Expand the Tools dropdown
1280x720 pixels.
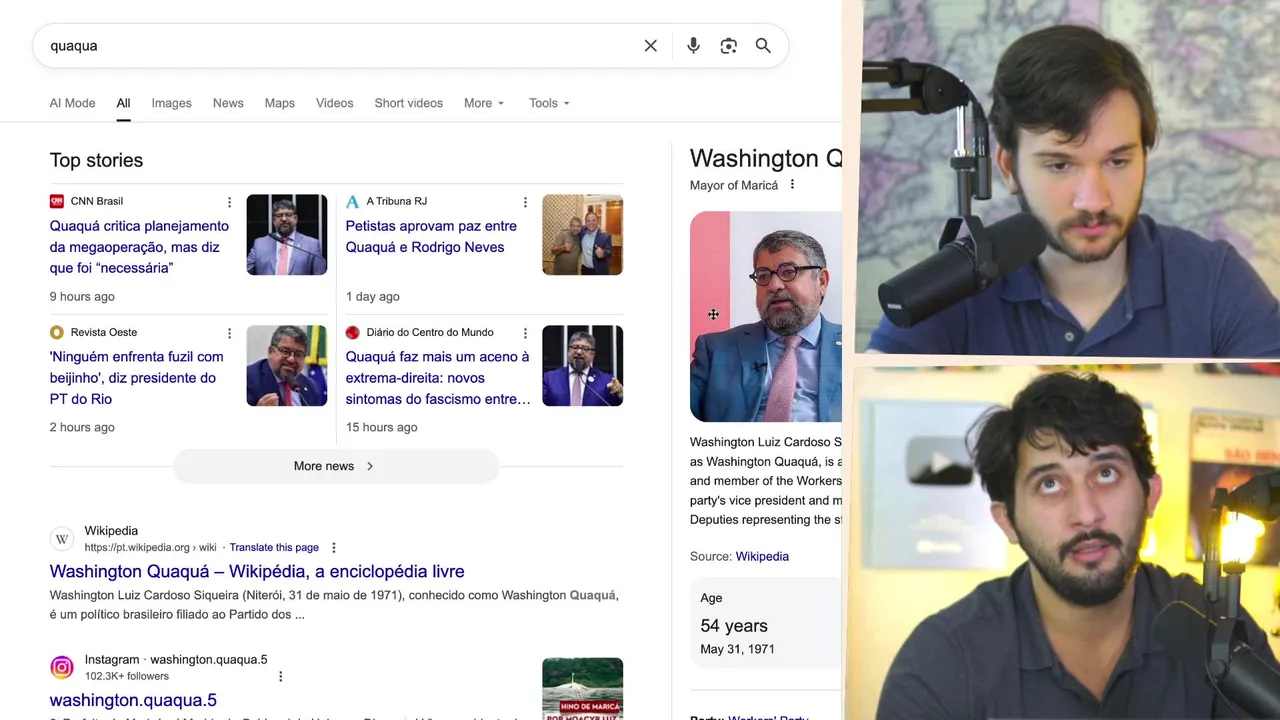tap(549, 103)
